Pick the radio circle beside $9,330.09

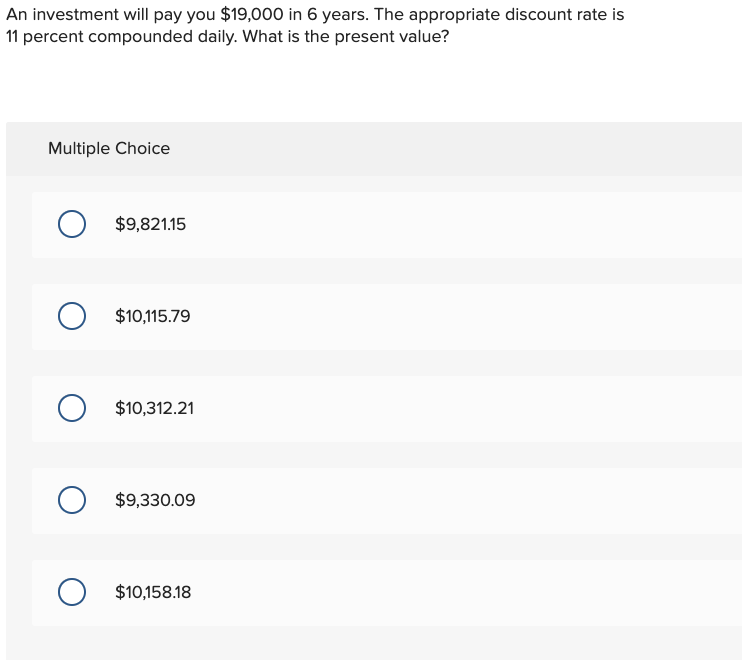71,500
